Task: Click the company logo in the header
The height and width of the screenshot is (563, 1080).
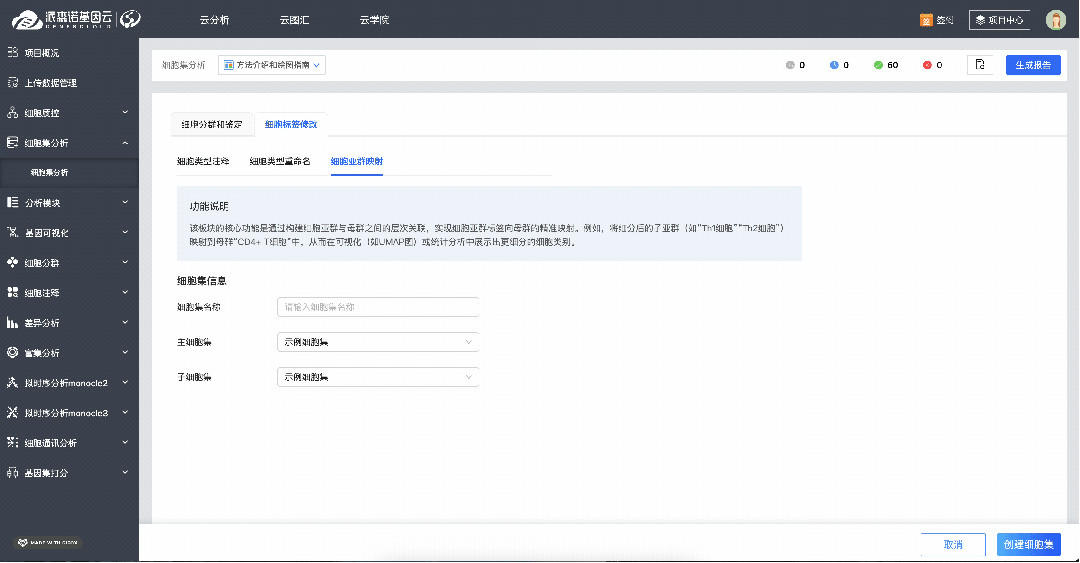Action: [76, 19]
